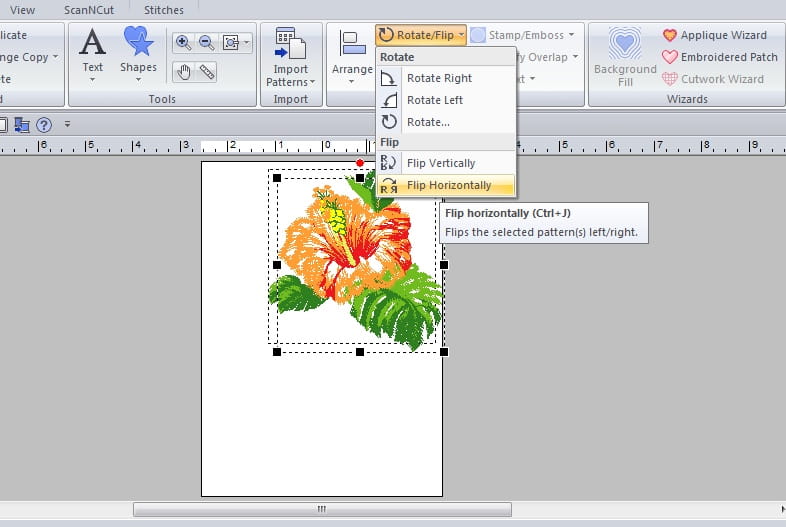Open the fit-to-window zoom dropdown arrow
The width and height of the screenshot is (786, 527).
(x=246, y=42)
